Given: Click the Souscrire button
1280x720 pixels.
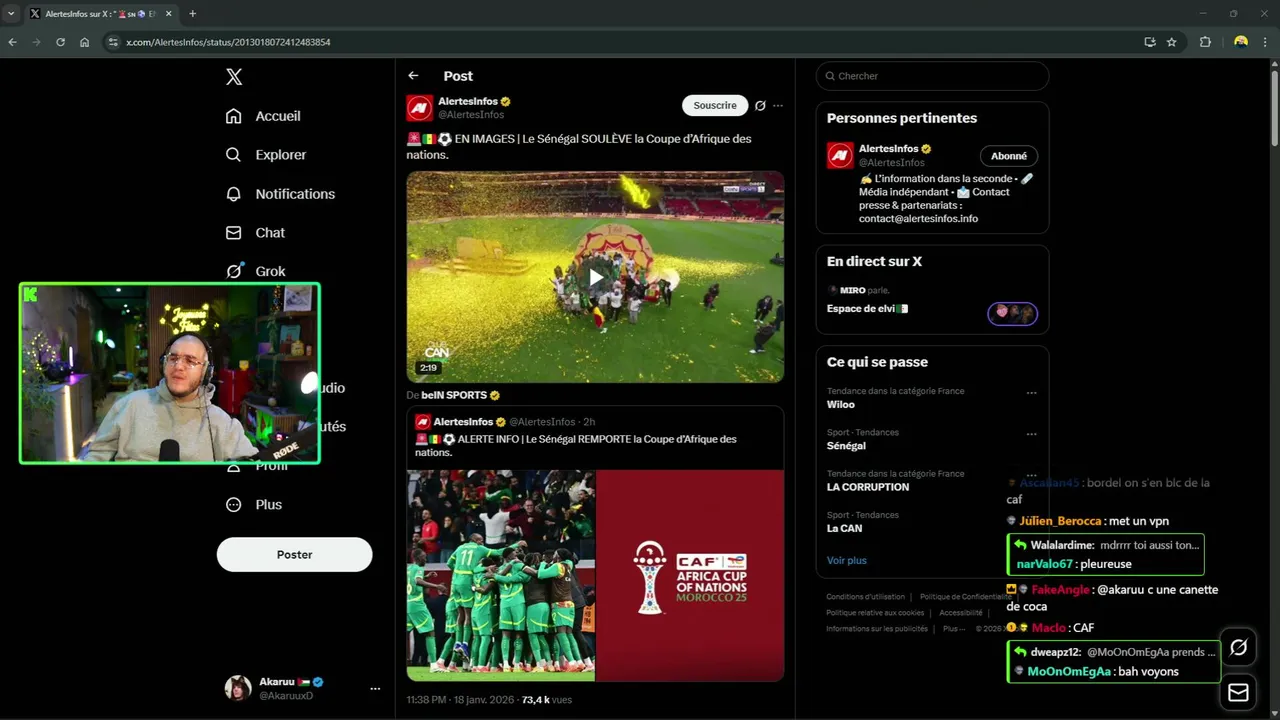Looking at the screenshot, I should pyautogui.click(x=715, y=105).
